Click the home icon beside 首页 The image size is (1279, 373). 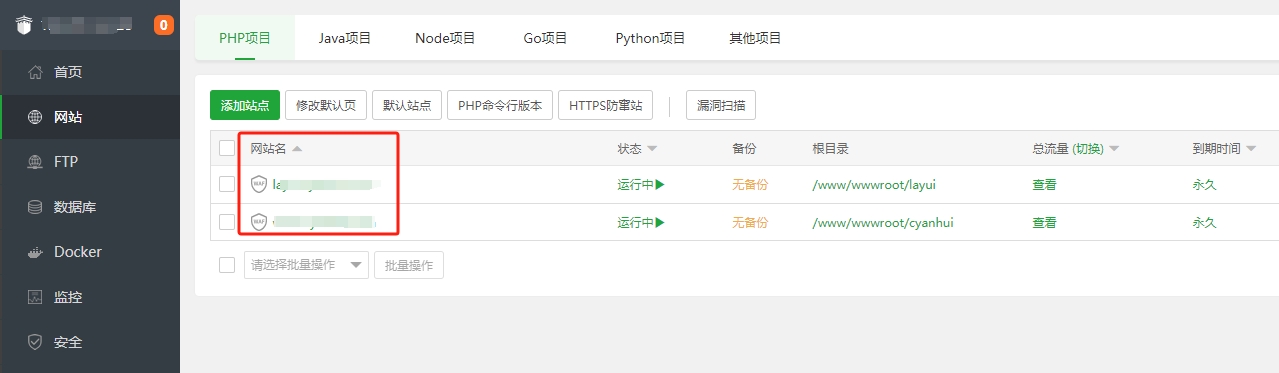[x=35, y=72]
